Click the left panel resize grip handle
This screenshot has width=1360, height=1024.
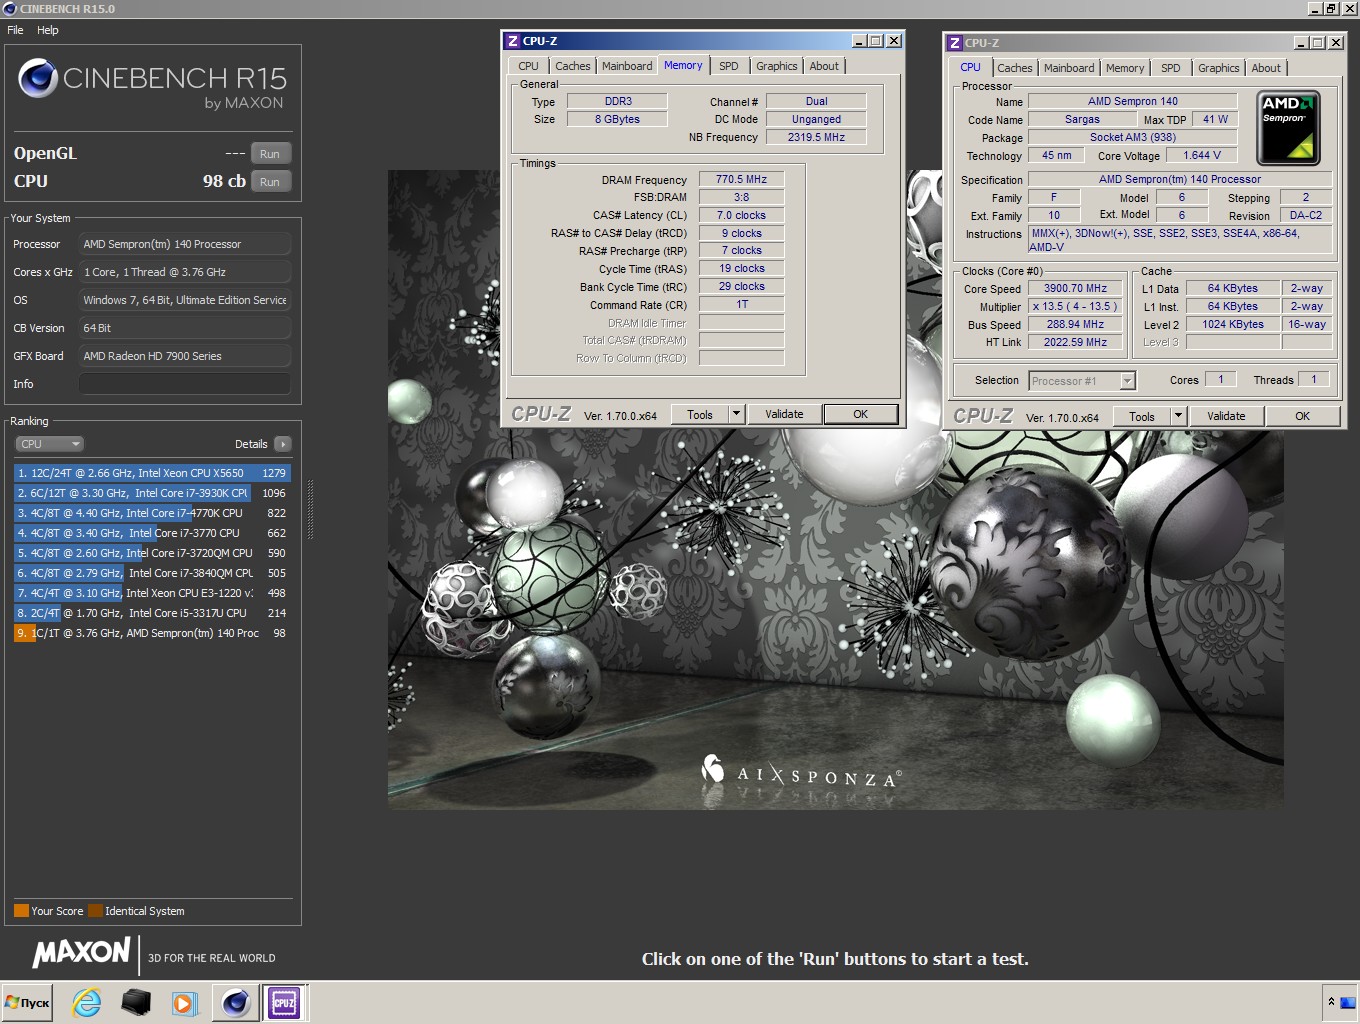pyautogui.click(x=310, y=510)
